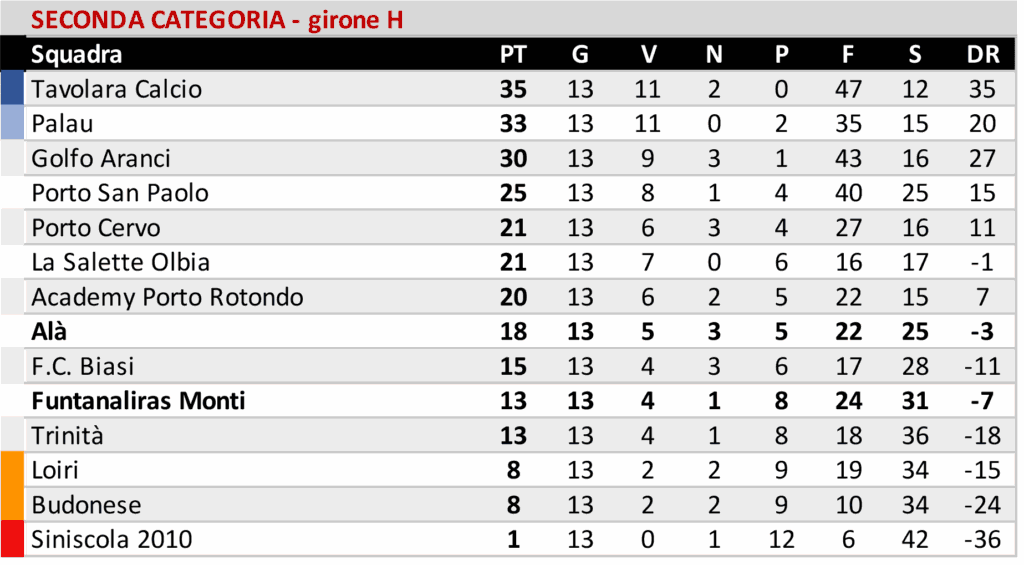1024x565 pixels.
Task: Select the Porto San Paolo team name
Action: point(120,193)
